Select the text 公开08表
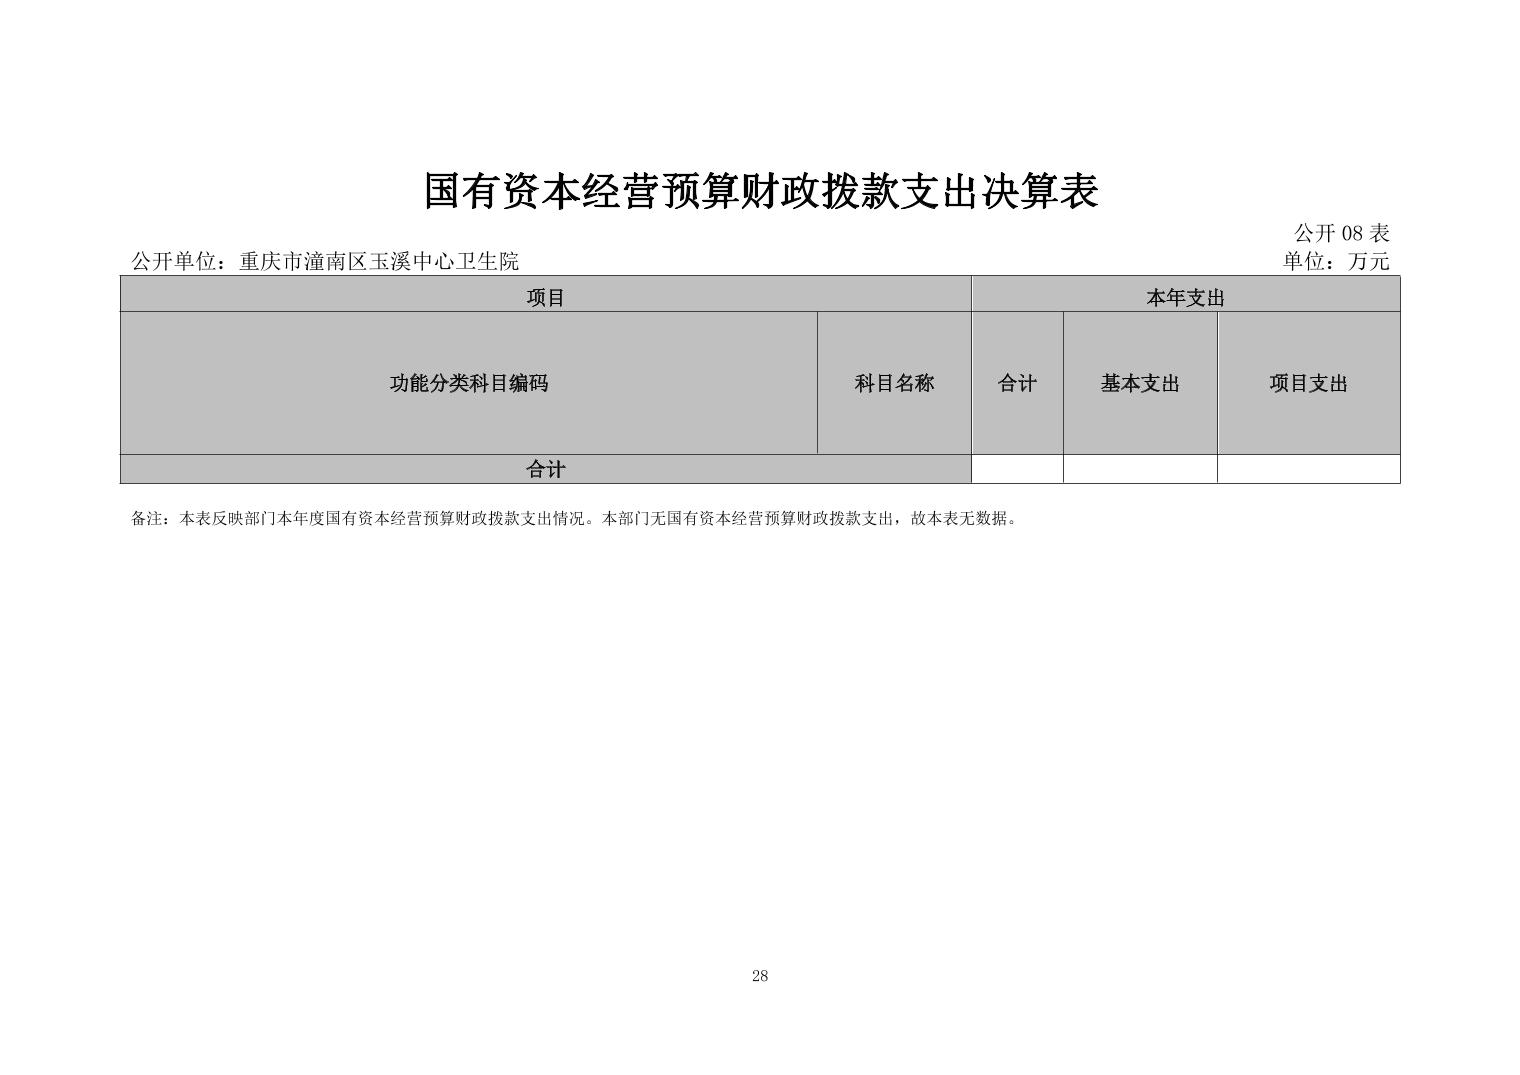1520x1075 pixels. pyautogui.click(x=1341, y=234)
